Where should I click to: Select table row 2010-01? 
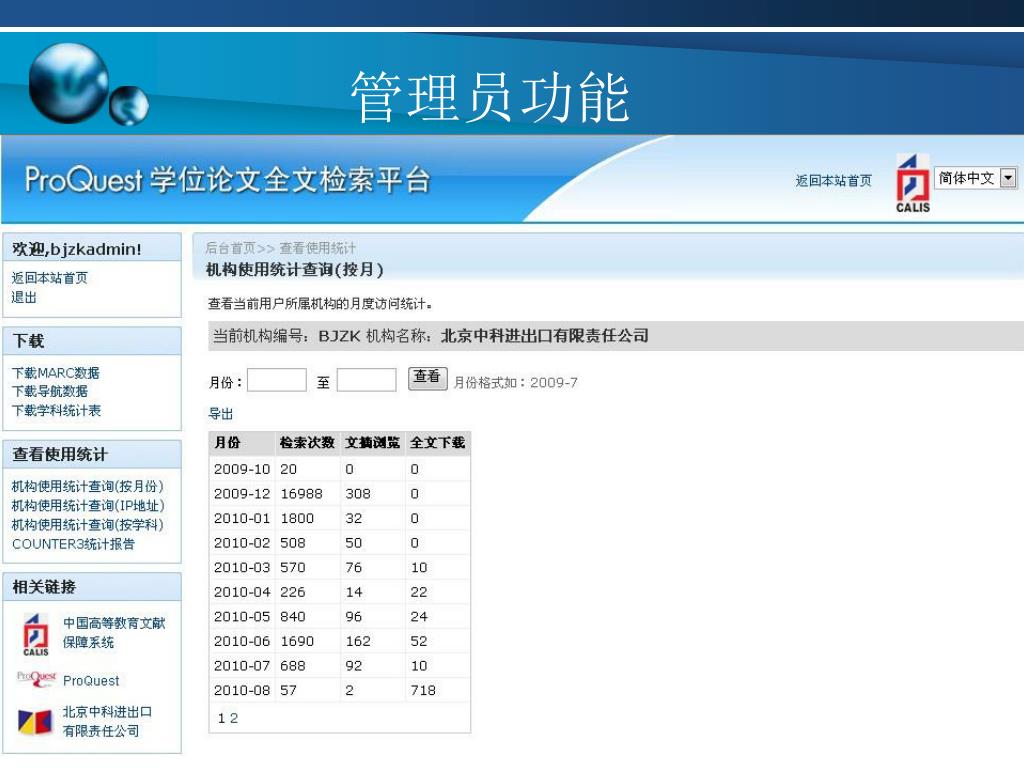pos(340,519)
